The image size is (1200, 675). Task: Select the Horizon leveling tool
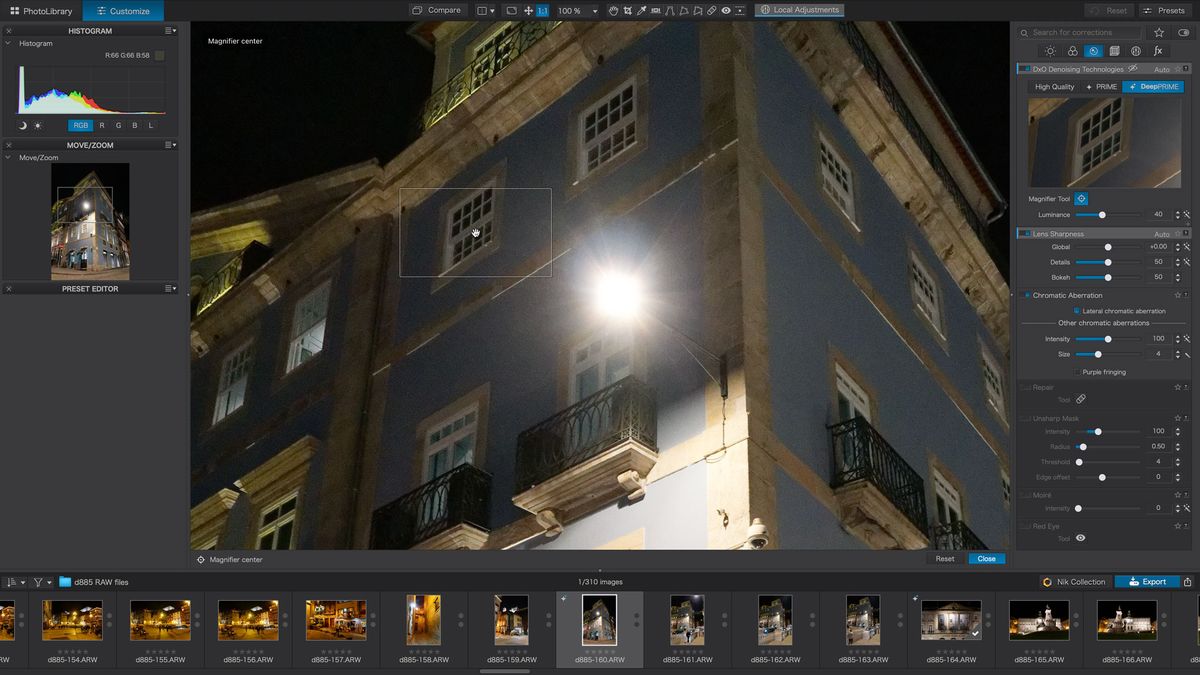(x=655, y=10)
